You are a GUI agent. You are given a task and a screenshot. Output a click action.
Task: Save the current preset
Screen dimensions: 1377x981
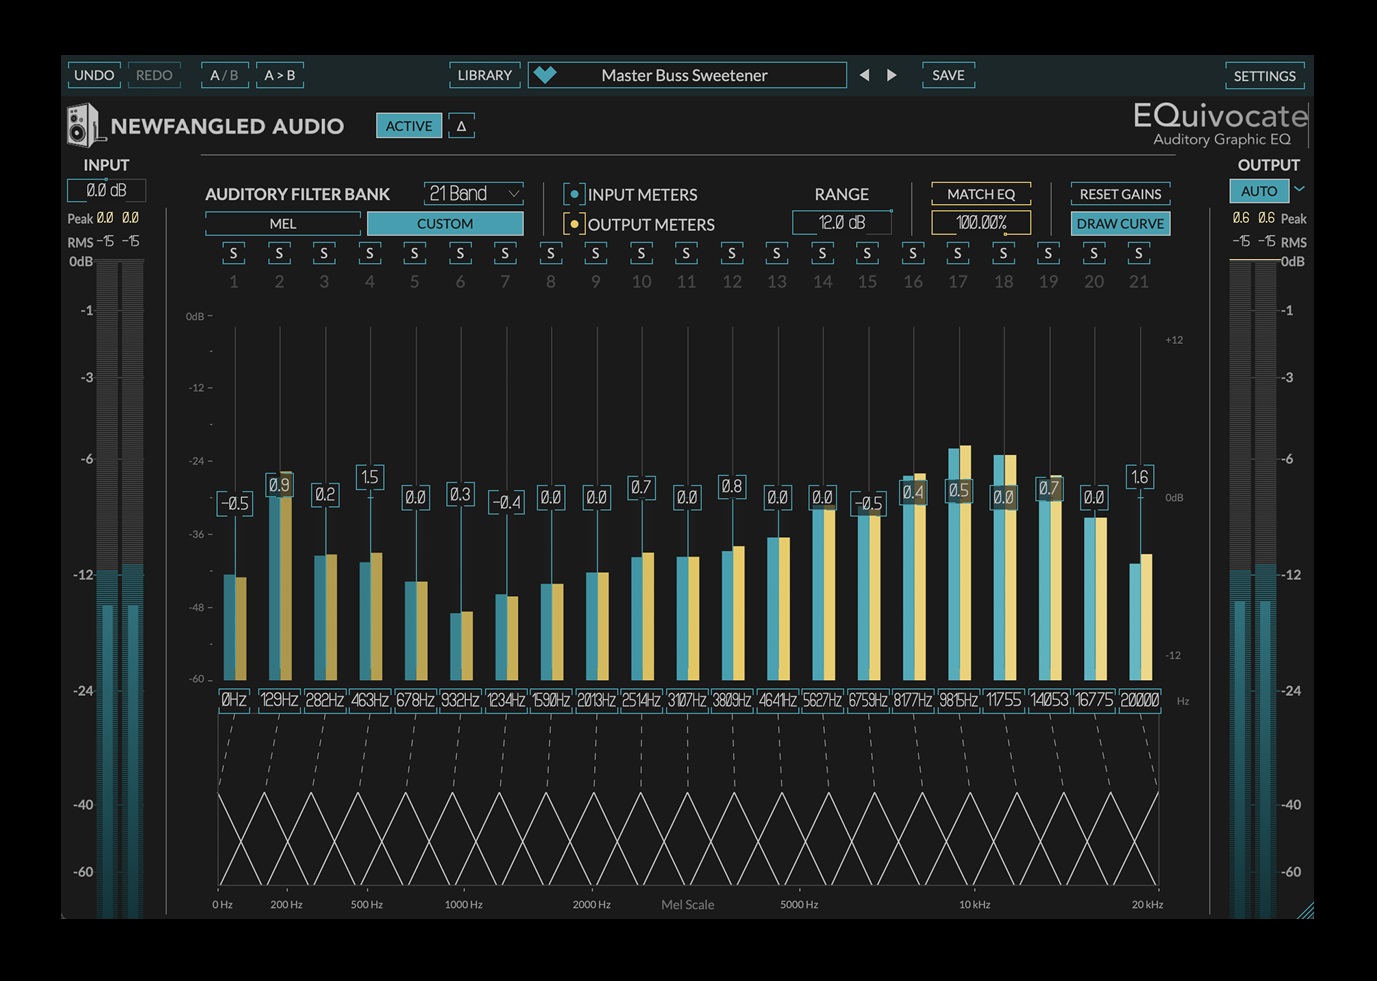[948, 75]
